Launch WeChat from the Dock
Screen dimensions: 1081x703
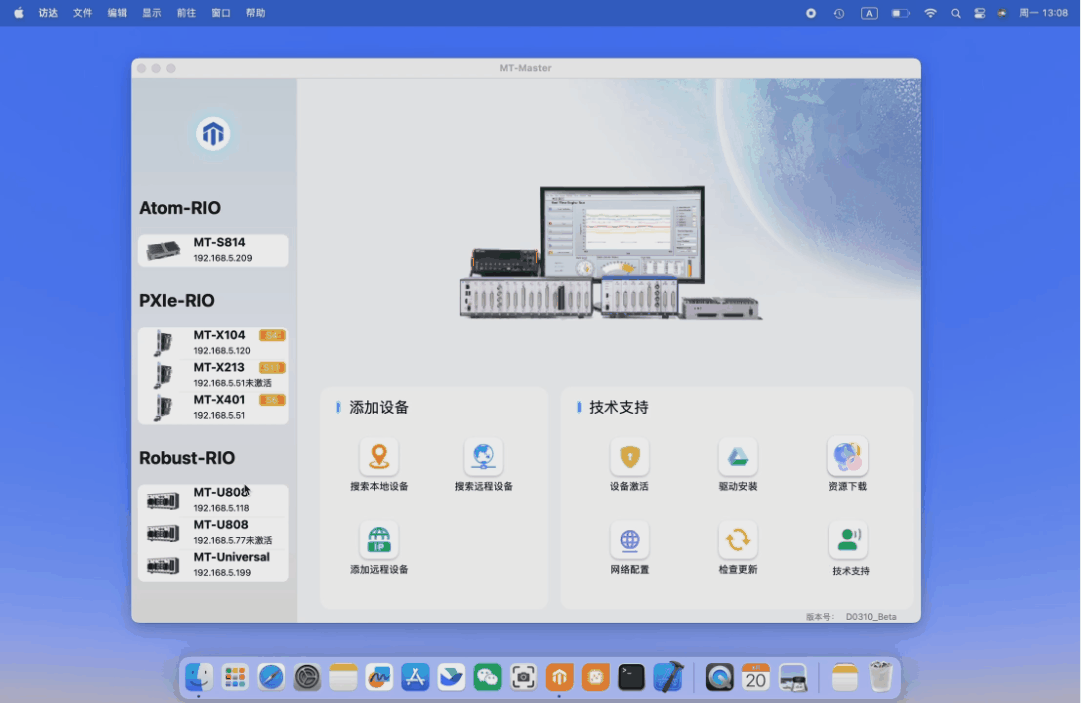coord(487,677)
